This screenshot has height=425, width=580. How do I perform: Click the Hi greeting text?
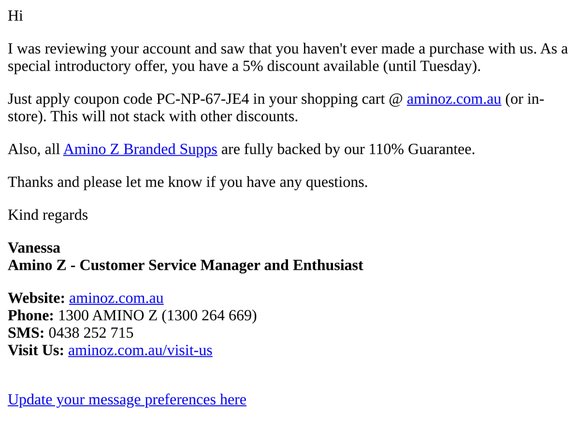point(16,16)
